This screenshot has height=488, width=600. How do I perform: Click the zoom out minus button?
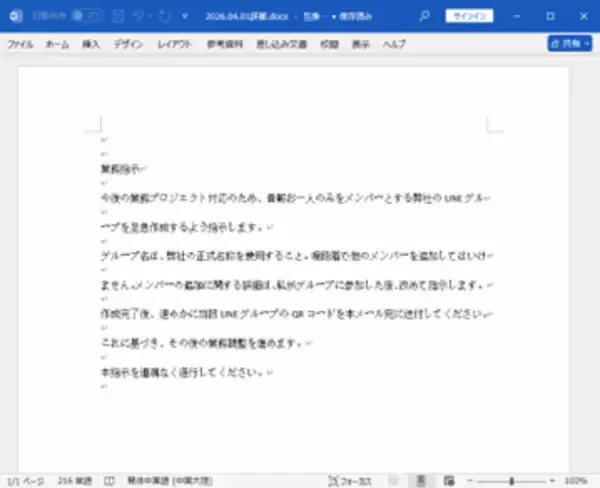pyautogui.click(x=470, y=481)
